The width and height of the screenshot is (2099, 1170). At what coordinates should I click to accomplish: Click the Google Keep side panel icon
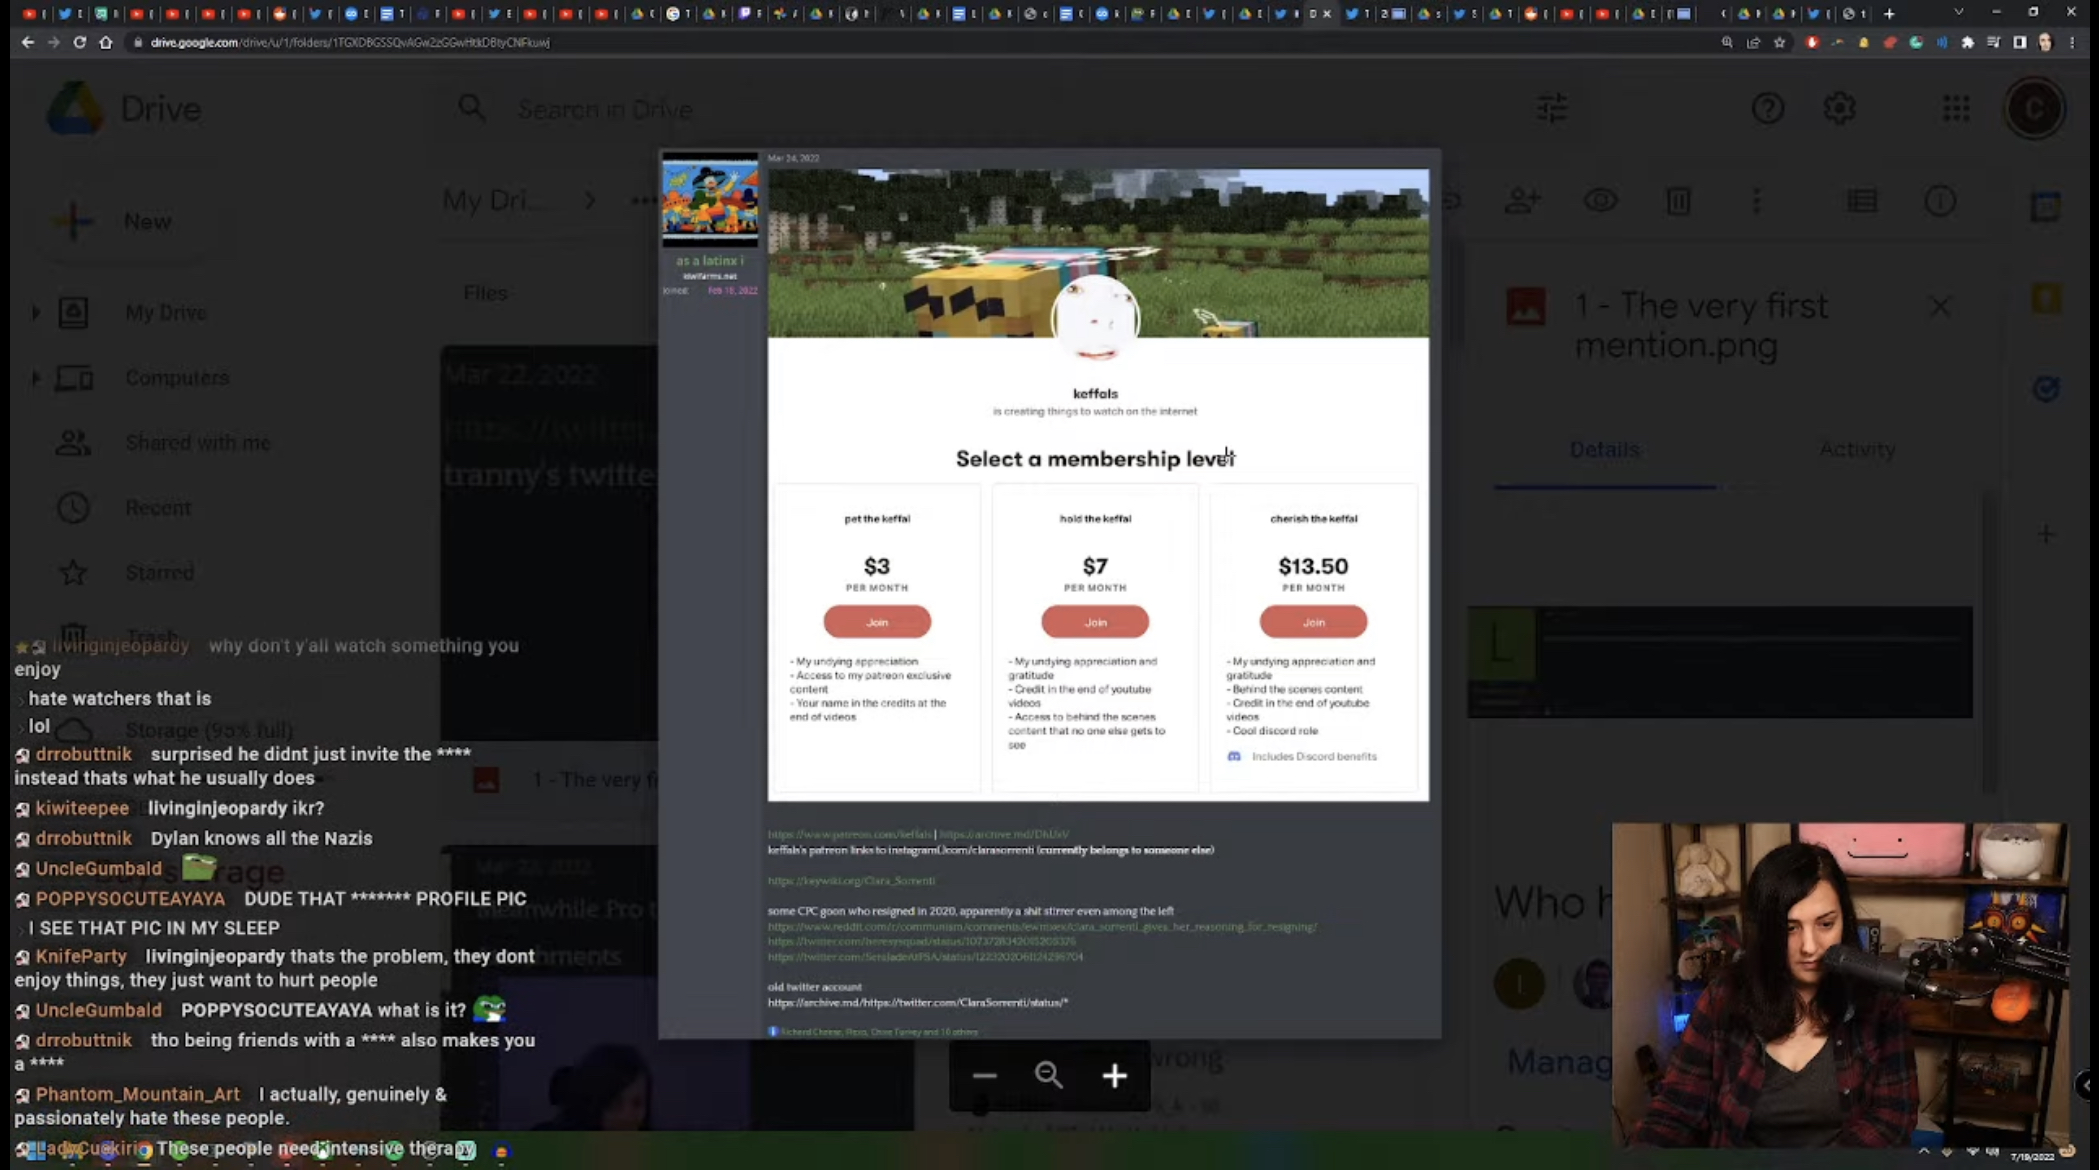(x=2046, y=298)
